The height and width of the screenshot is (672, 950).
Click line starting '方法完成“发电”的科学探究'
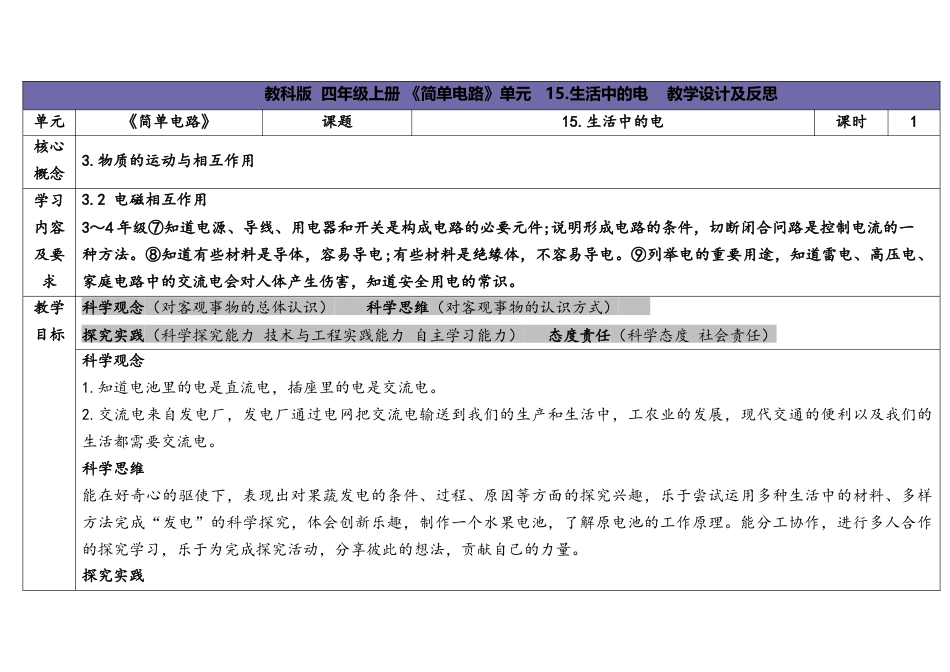pos(507,522)
